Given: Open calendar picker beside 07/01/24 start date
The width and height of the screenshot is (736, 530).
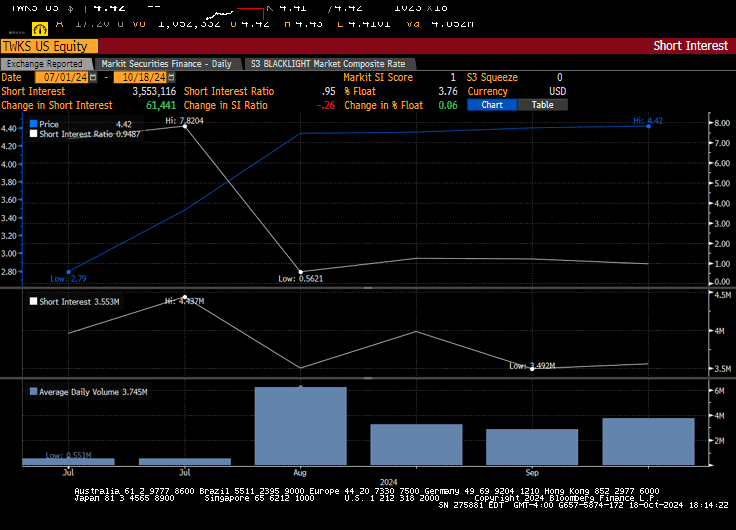Looking at the screenshot, I should [x=93, y=77].
